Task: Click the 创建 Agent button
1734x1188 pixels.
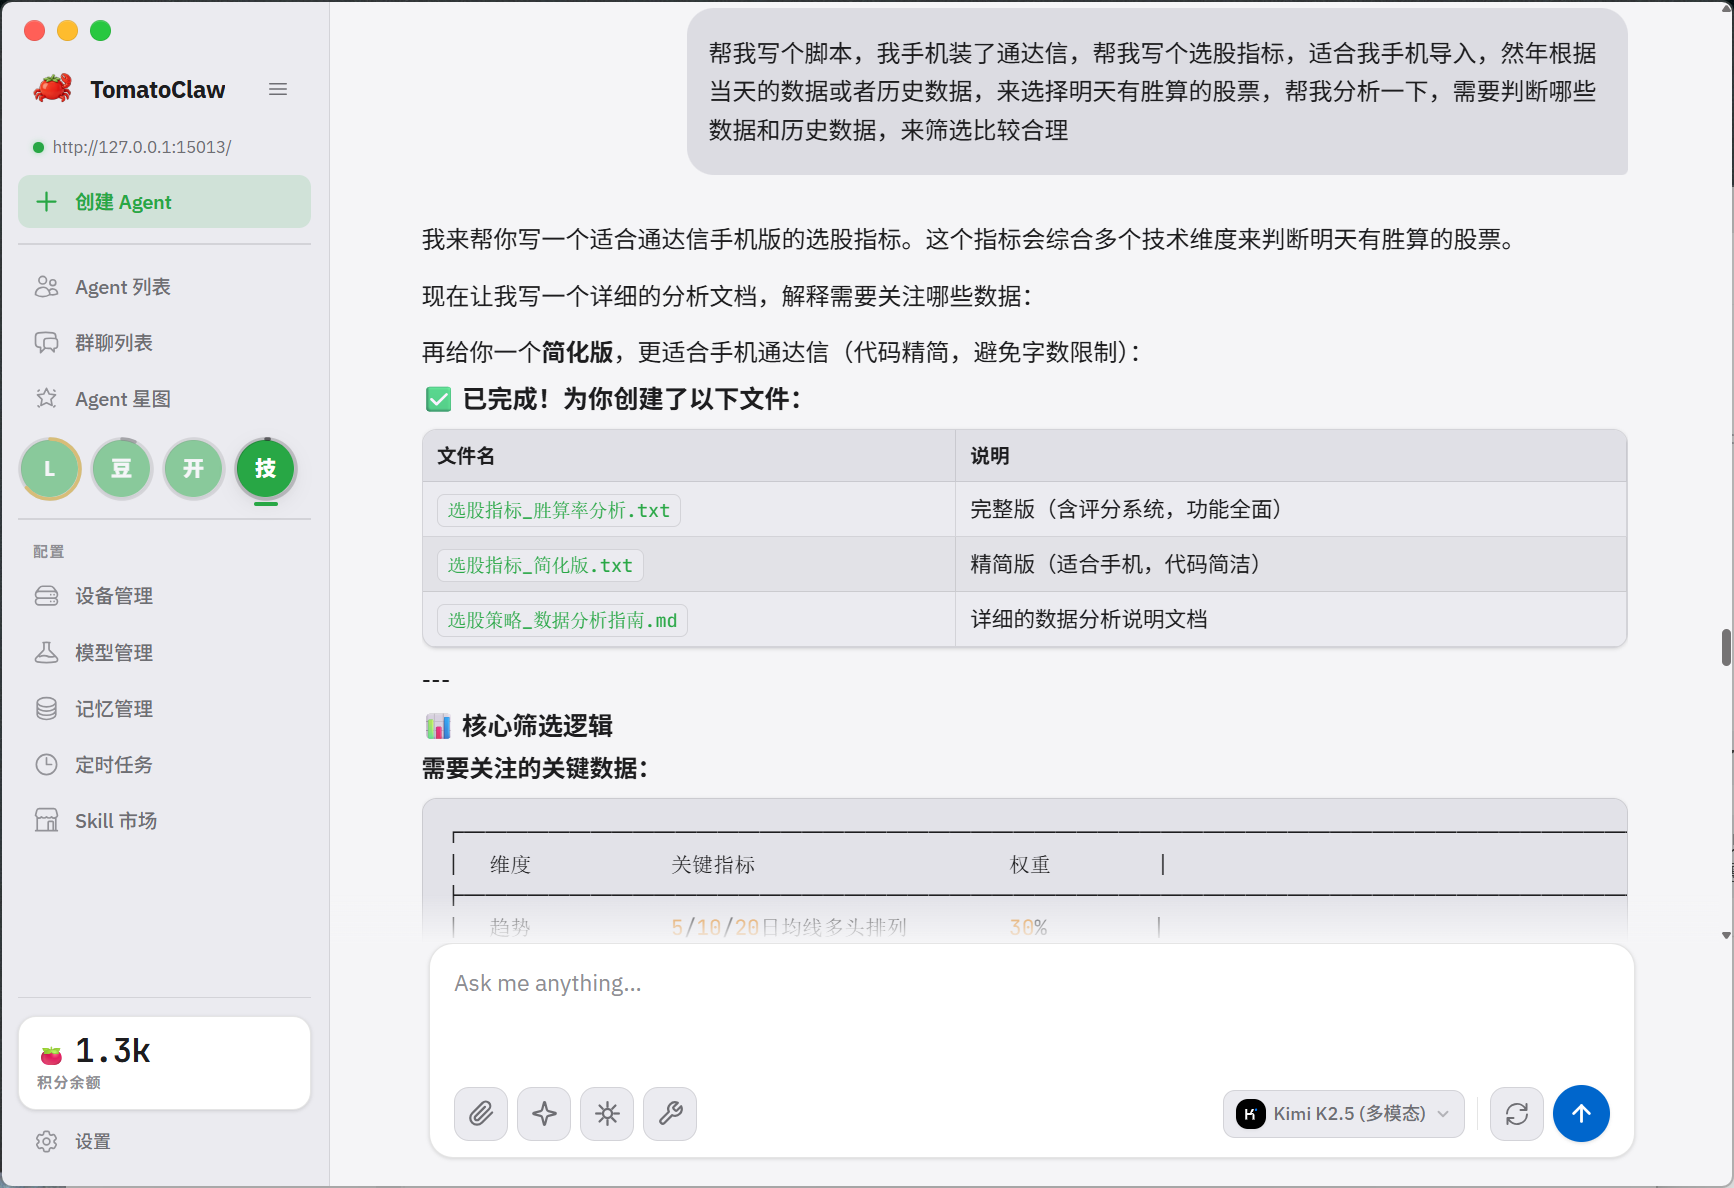Action: (x=164, y=201)
